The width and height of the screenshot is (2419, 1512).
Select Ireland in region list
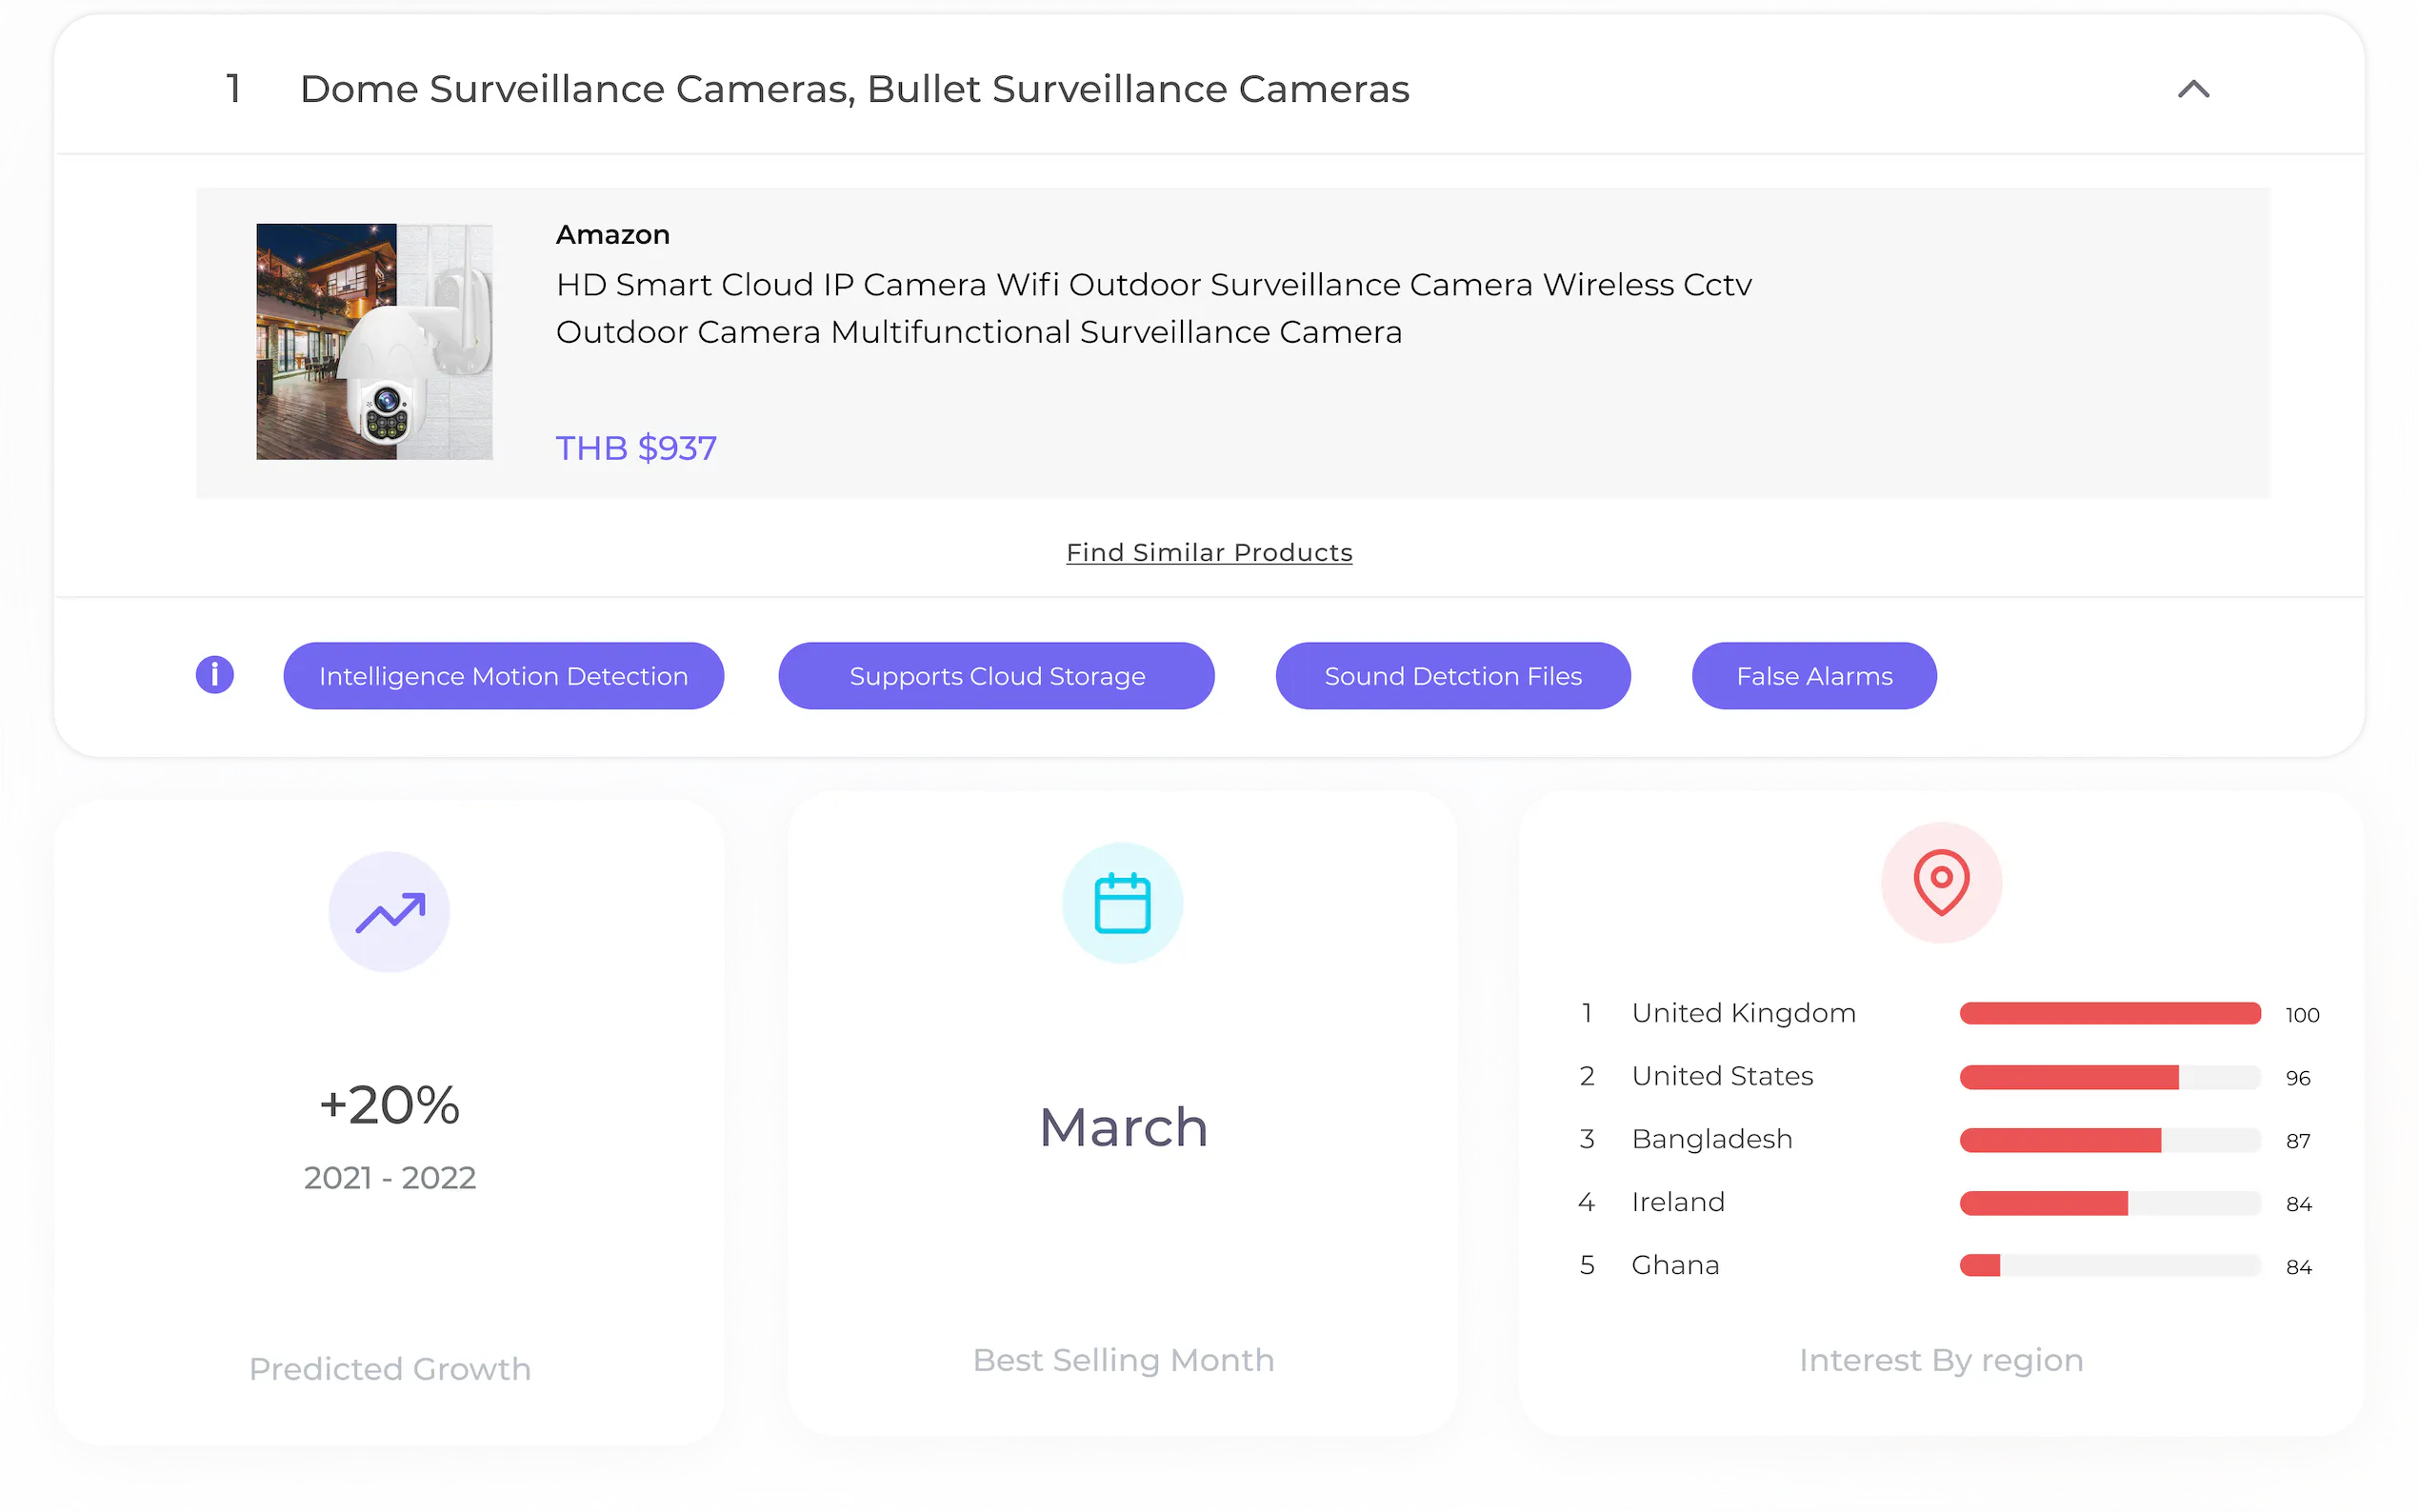point(1677,1202)
